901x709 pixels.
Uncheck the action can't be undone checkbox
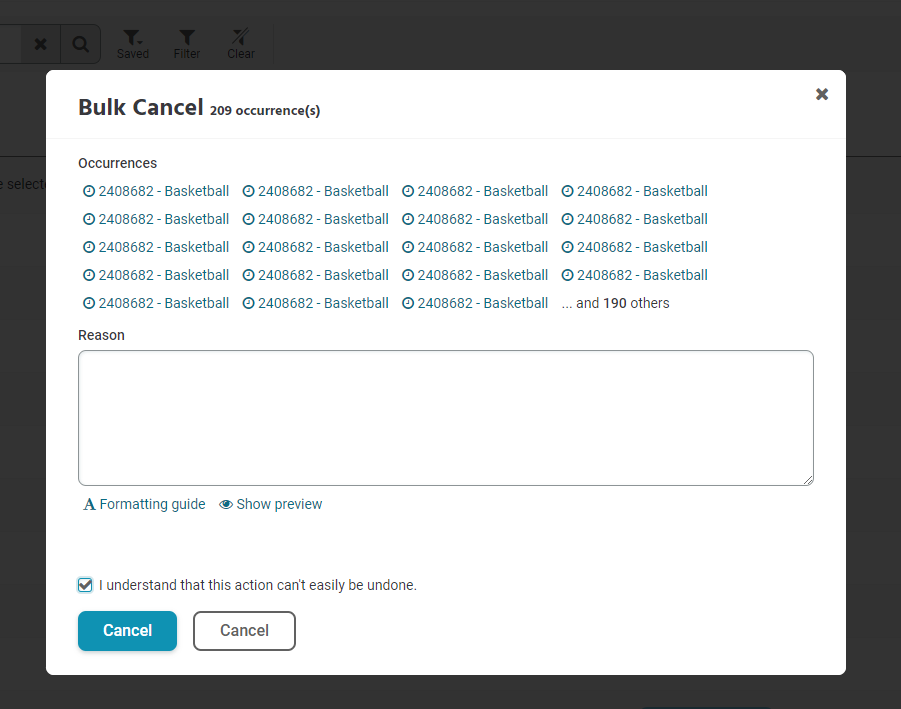click(x=86, y=585)
